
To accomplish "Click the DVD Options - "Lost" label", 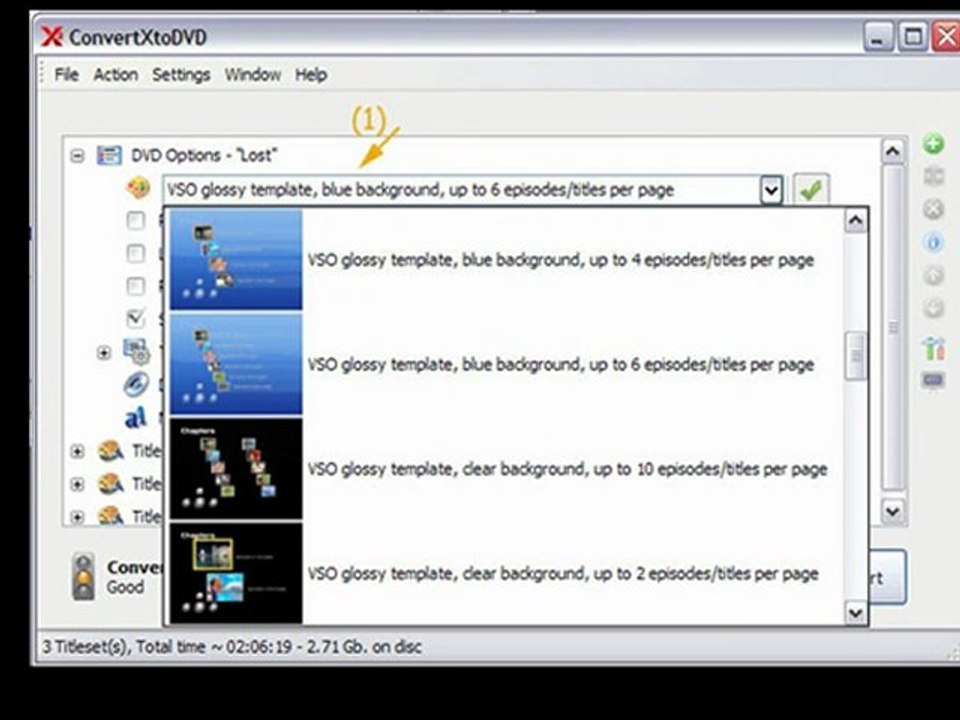I will tap(204, 156).
